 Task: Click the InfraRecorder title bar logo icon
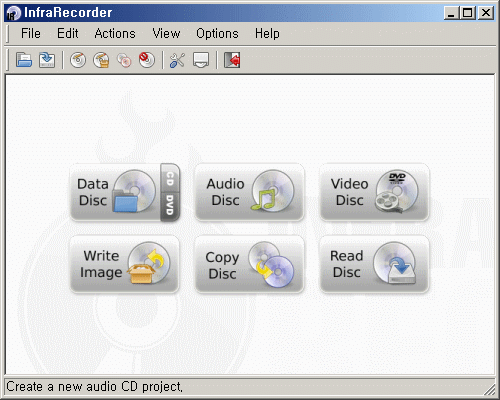click(13, 13)
